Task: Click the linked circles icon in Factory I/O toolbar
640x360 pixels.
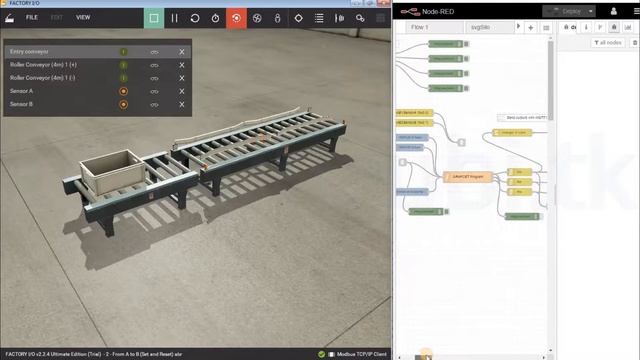Action: point(360,18)
